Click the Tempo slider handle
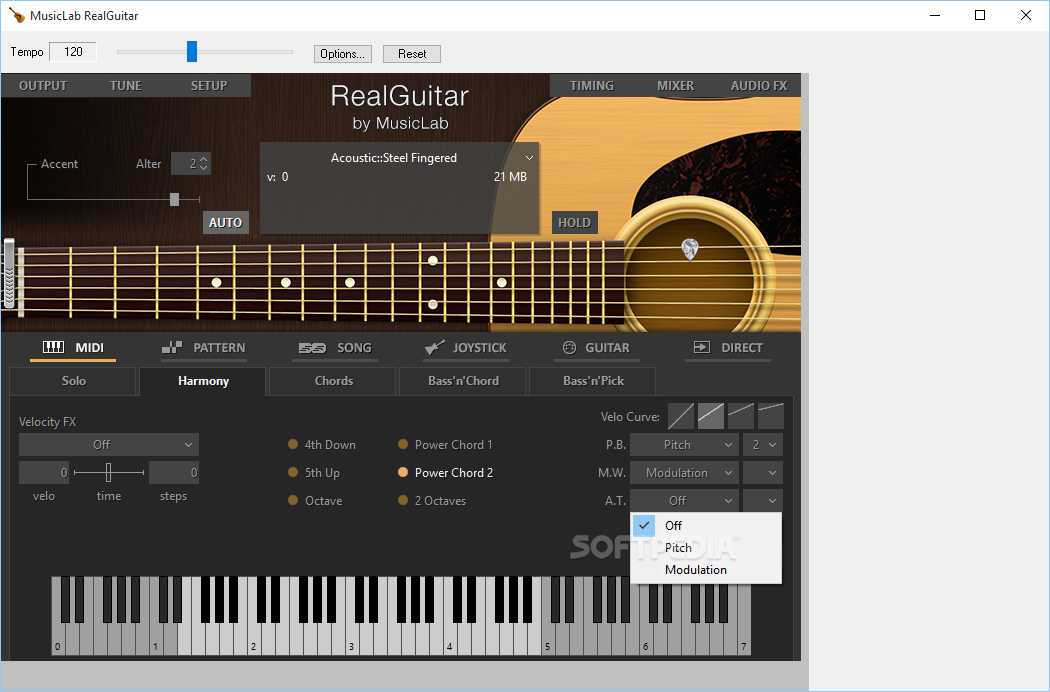Screen dimensions: 1050x692 click(x=192, y=51)
